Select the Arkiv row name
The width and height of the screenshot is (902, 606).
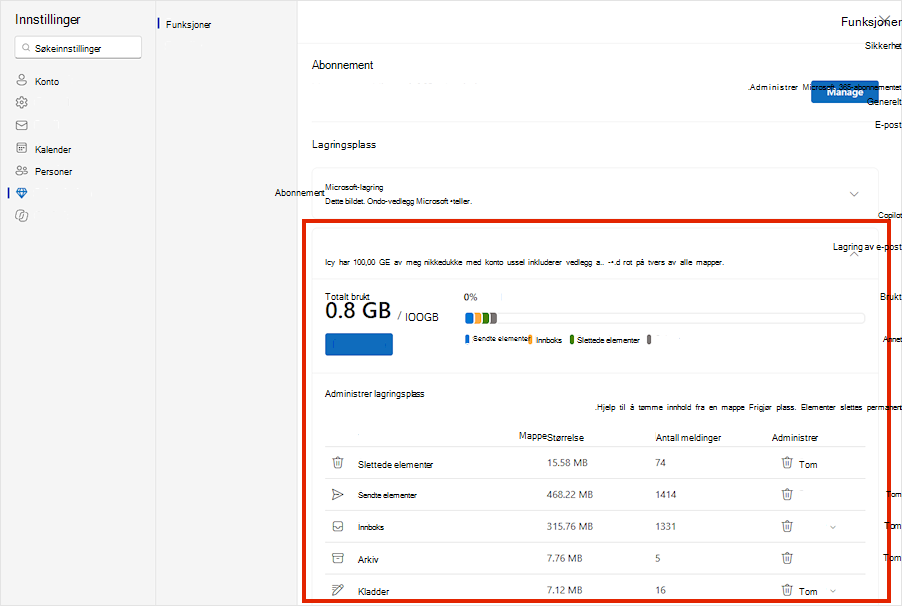pyautogui.click(x=368, y=559)
